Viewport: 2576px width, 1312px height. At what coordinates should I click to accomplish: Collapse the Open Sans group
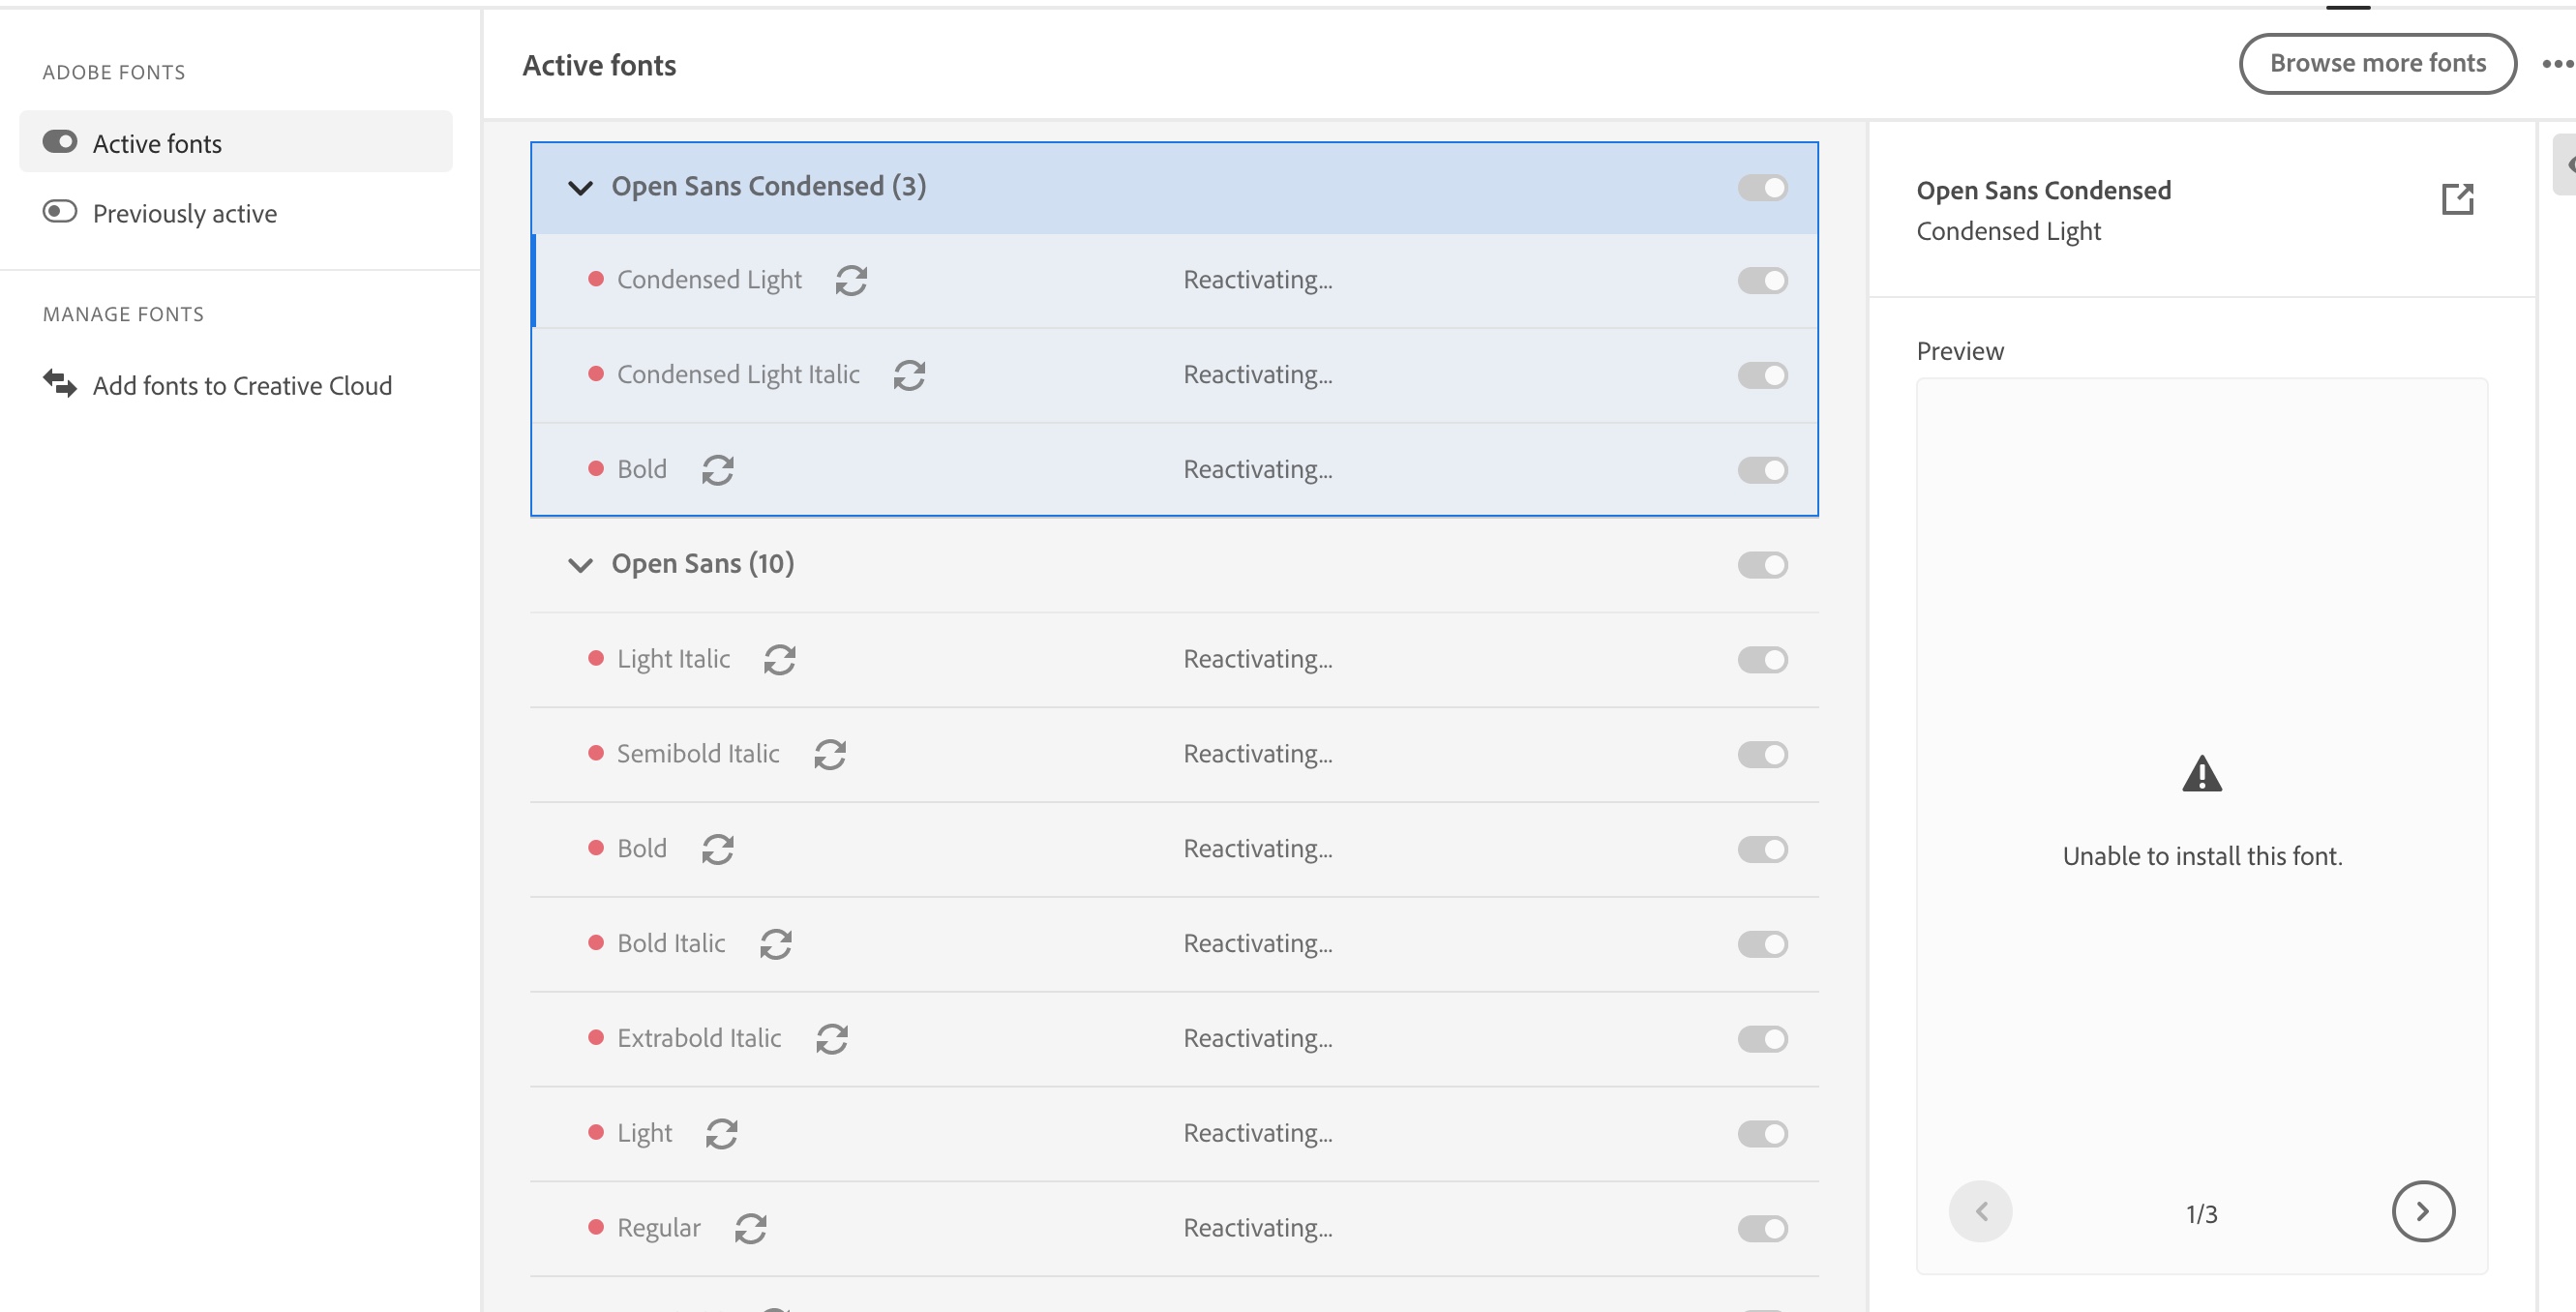(580, 564)
